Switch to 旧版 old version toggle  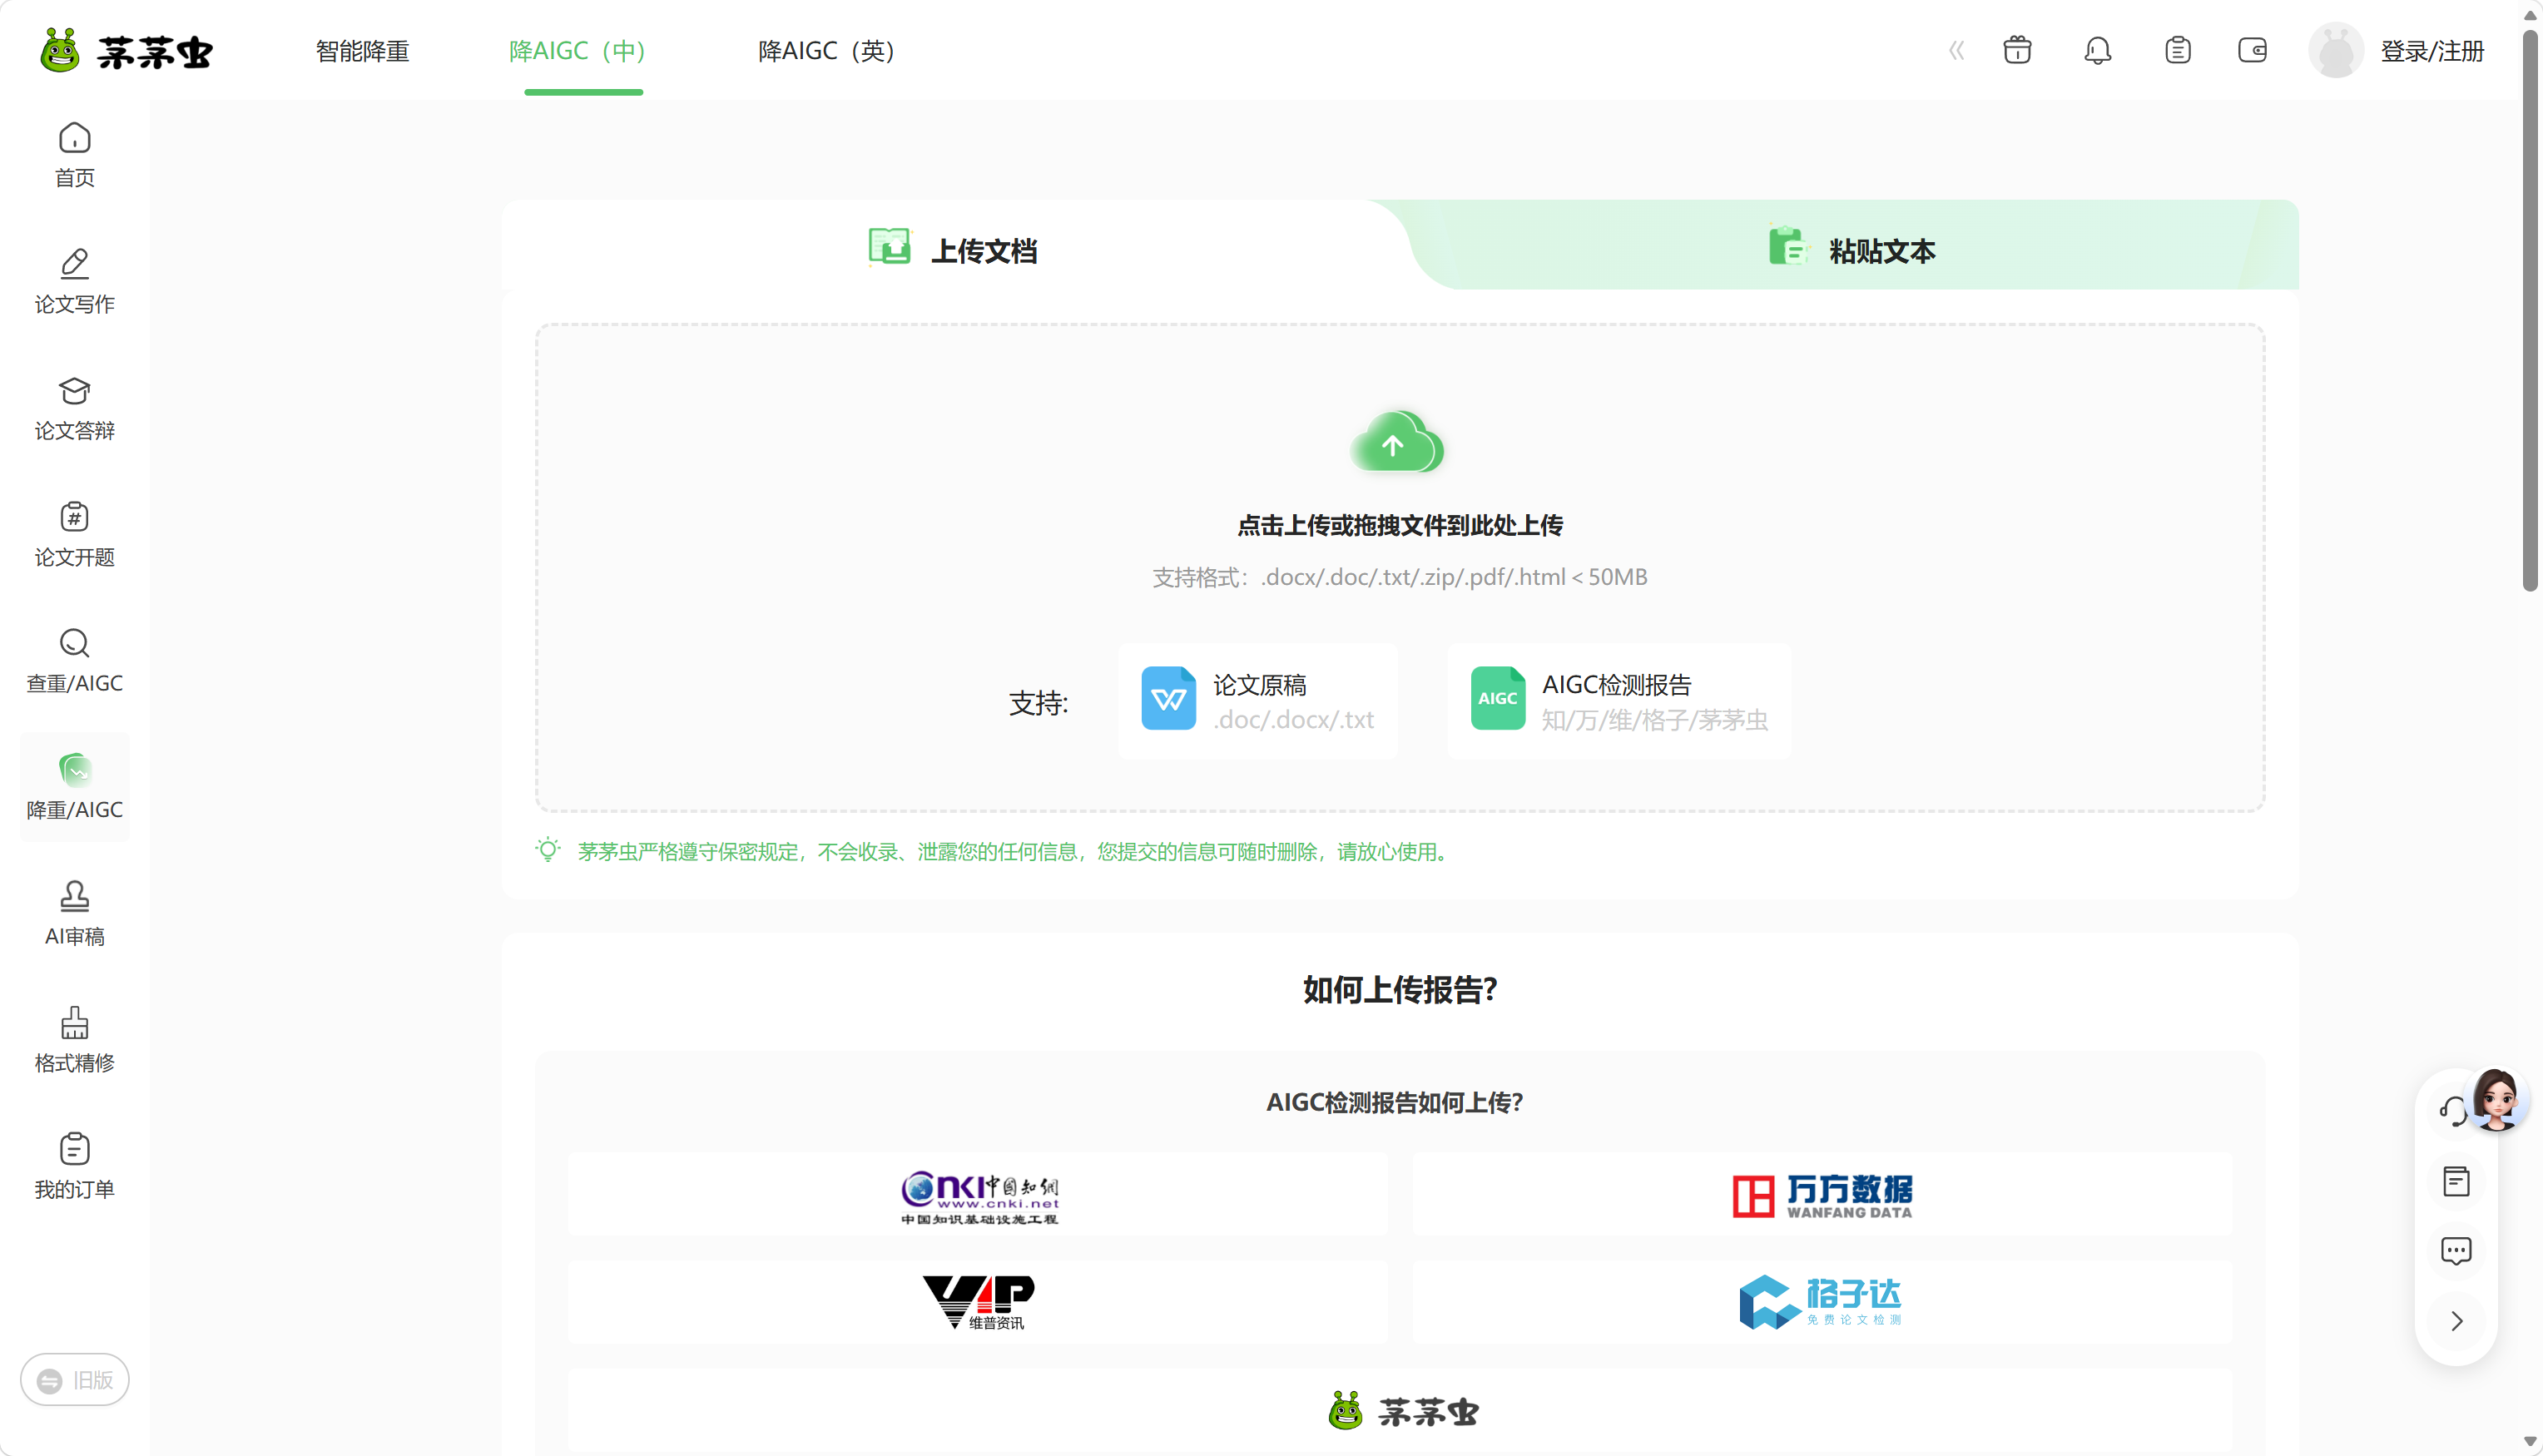pyautogui.click(x=75, y=1380)
